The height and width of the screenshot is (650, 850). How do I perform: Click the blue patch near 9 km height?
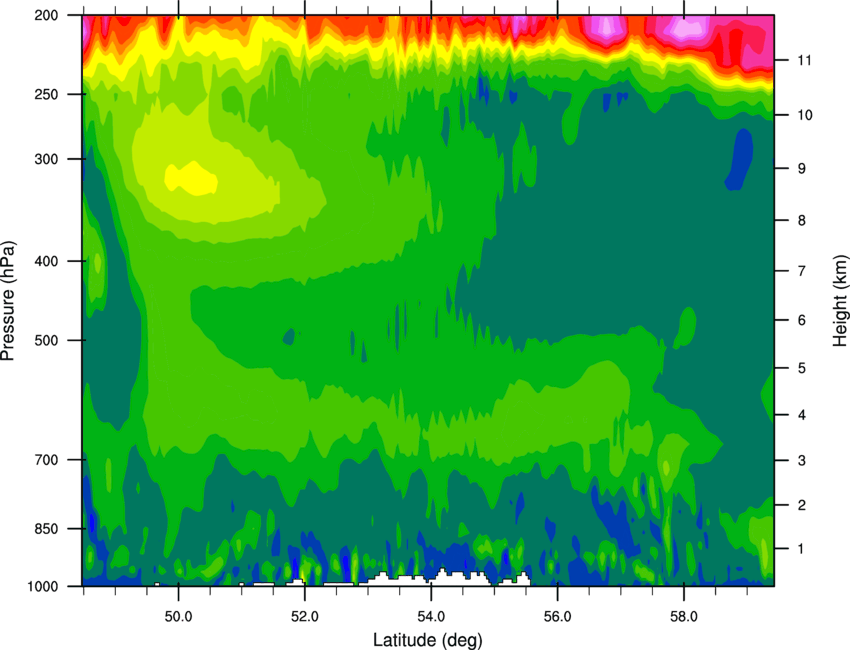click(x=740, y=159)
